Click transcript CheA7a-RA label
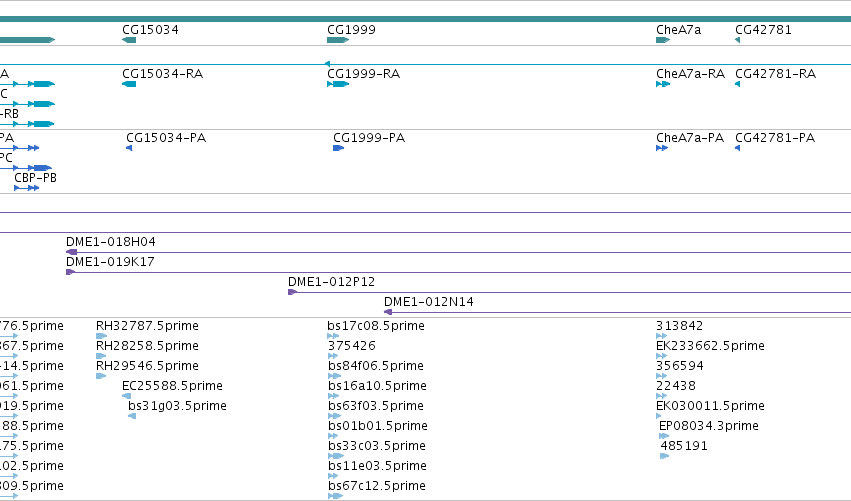 coord(690,74)
